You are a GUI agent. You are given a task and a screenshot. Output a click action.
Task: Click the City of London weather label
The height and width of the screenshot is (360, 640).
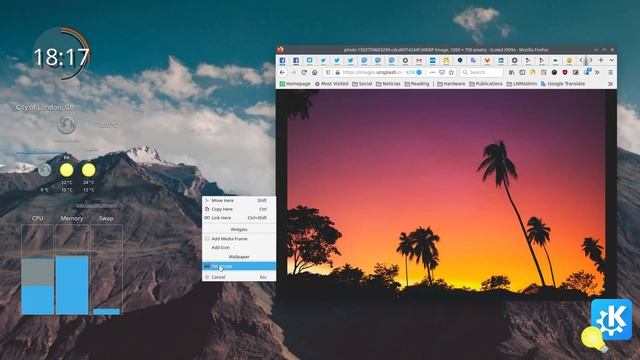click(45, 107)
